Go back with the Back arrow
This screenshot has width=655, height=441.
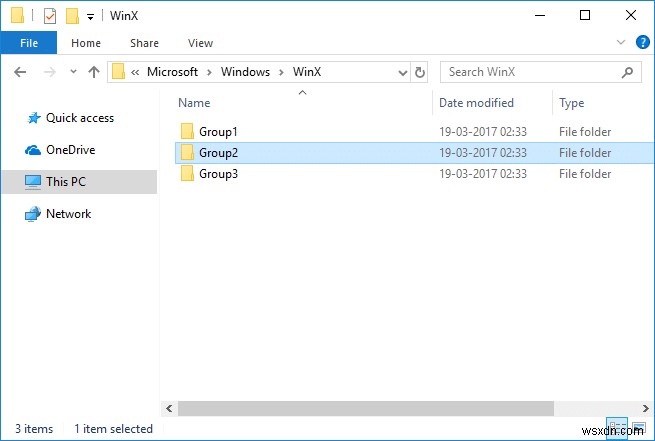click(x=21, y=72)
